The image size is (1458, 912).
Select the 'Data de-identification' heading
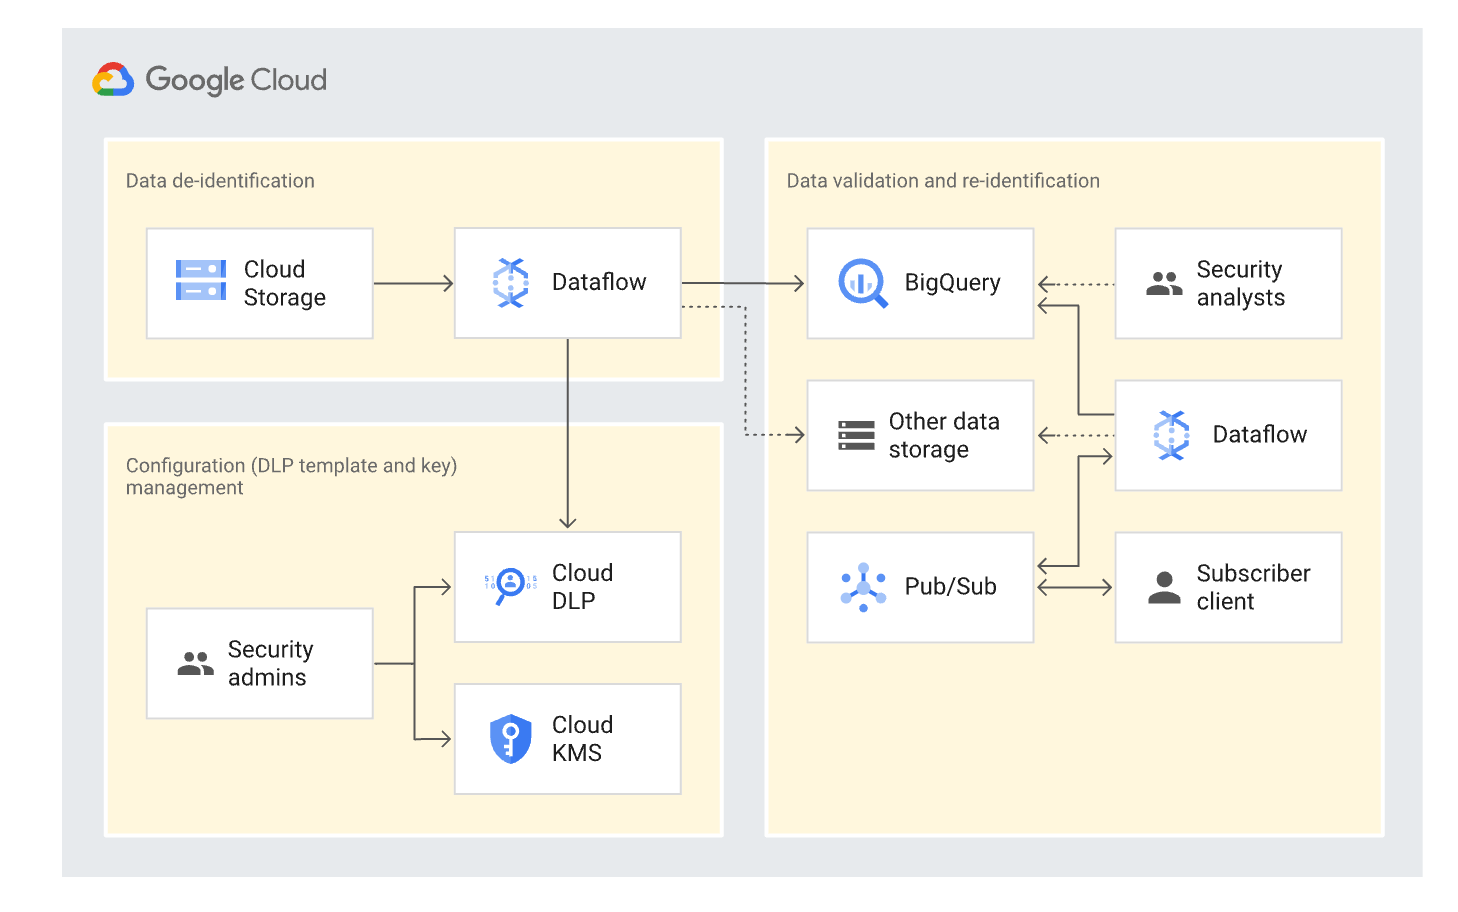coord(220,181)
